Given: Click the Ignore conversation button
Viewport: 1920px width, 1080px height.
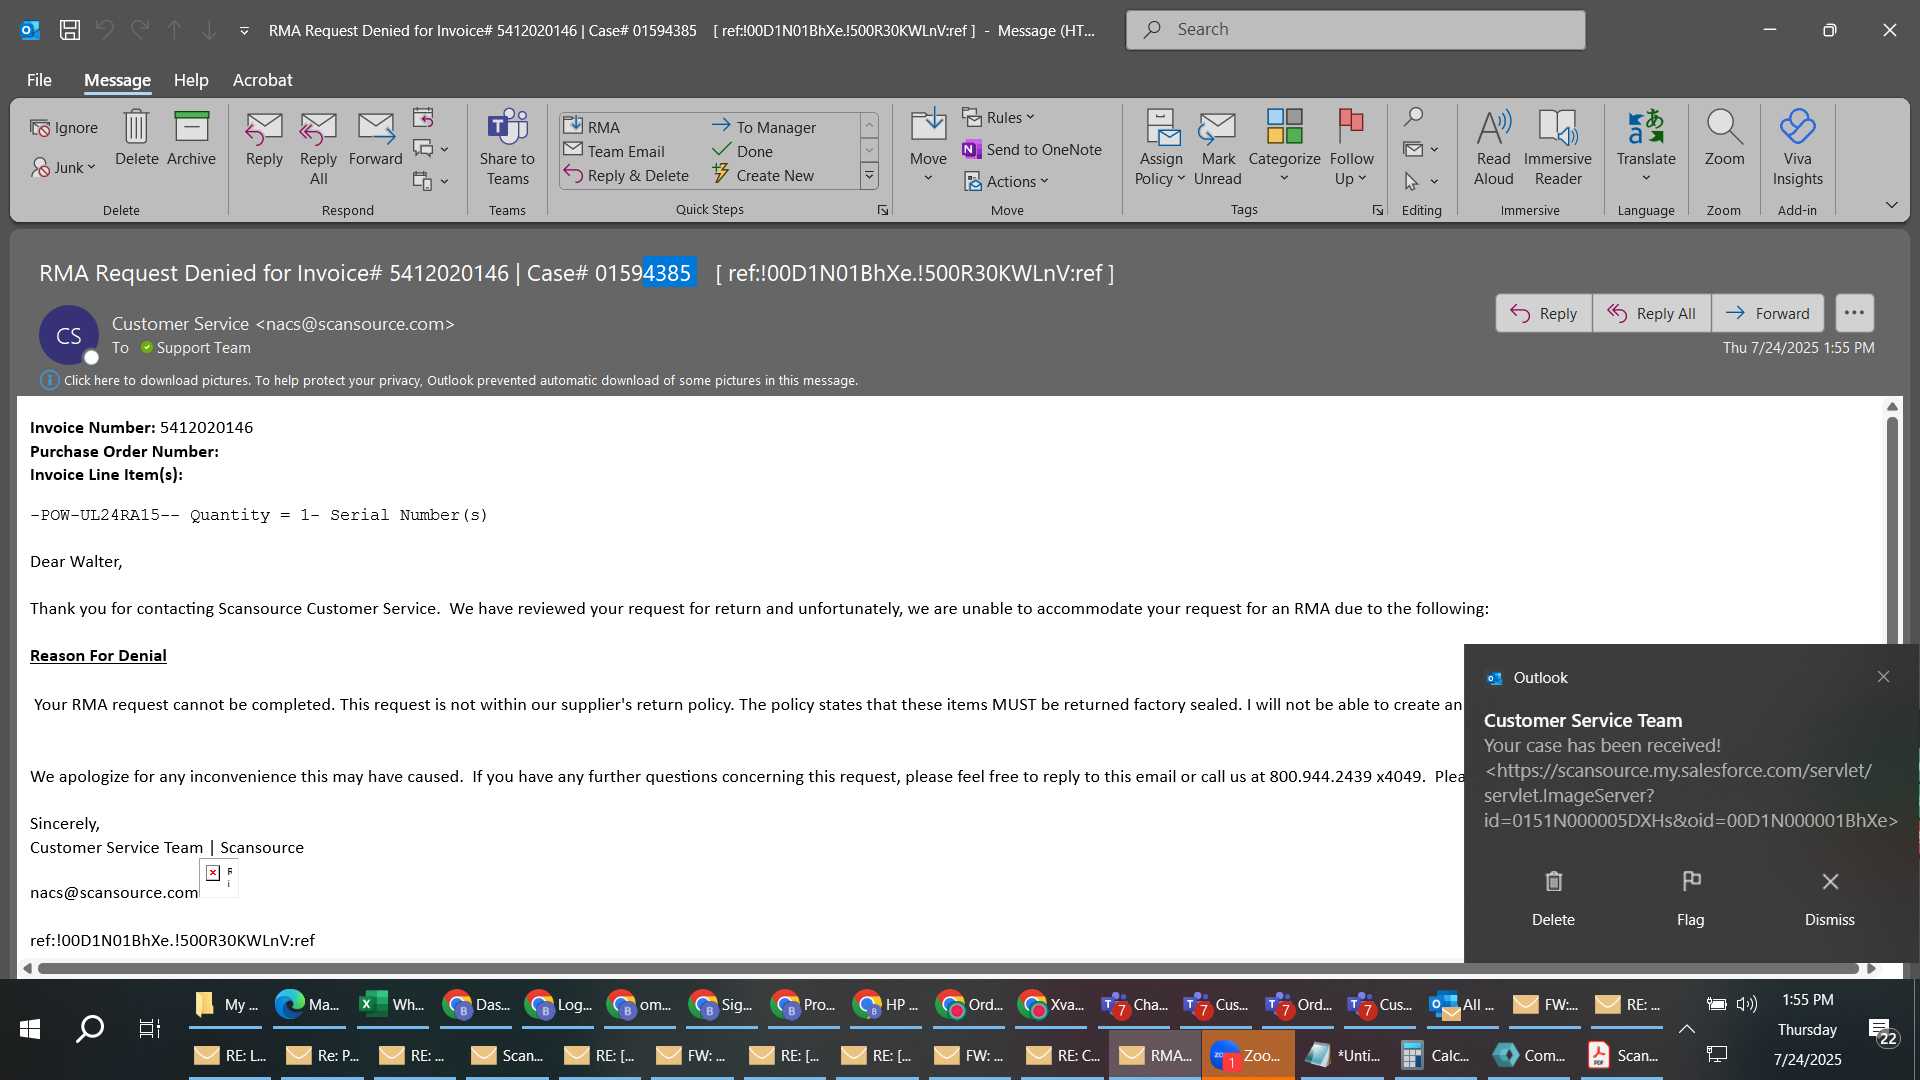Looking at the screenshot, I should pos(64,127).
